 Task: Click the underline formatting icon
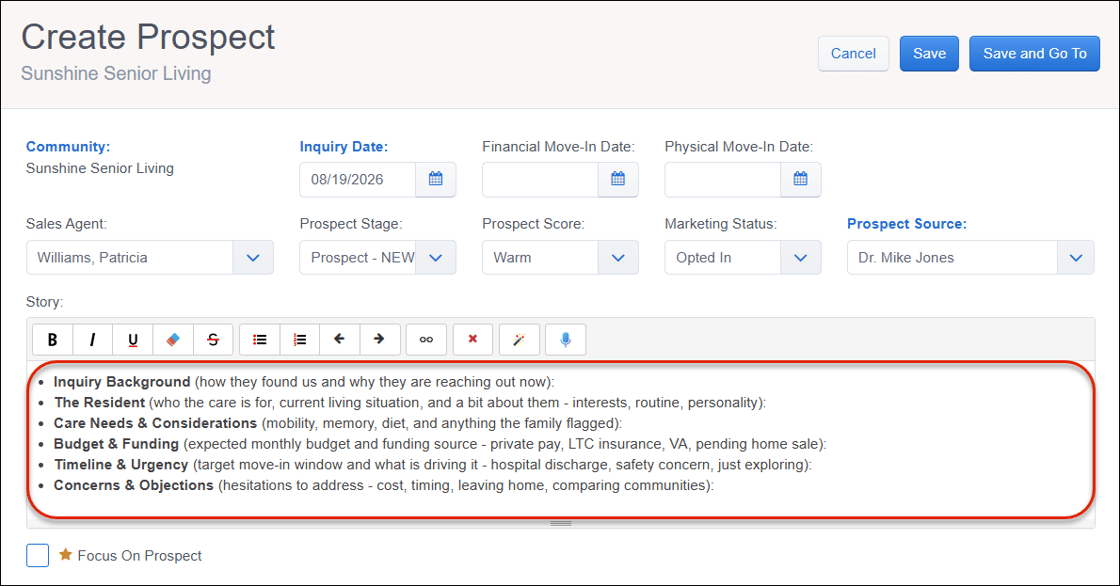(132, 339)
